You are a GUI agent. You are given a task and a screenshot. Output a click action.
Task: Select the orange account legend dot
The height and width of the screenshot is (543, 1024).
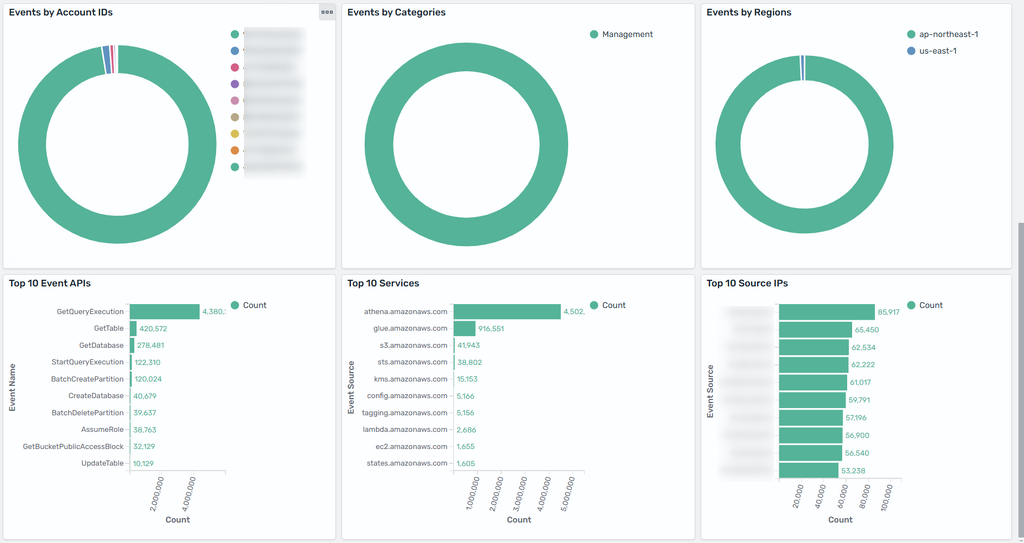(x=234, y=151)
